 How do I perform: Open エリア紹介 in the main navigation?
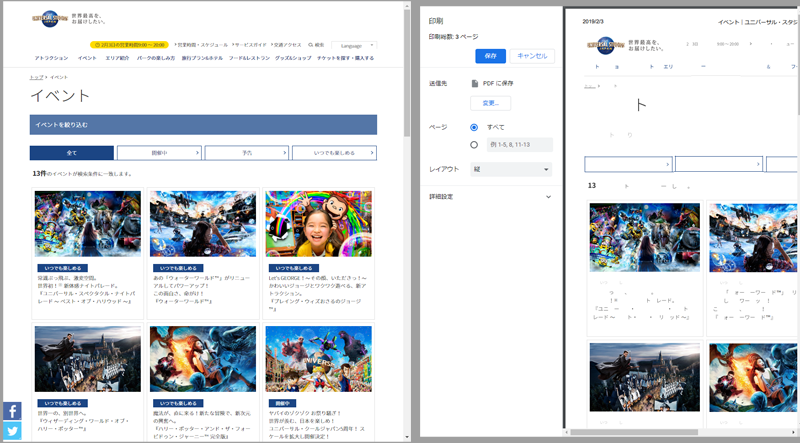coord(117,58)
